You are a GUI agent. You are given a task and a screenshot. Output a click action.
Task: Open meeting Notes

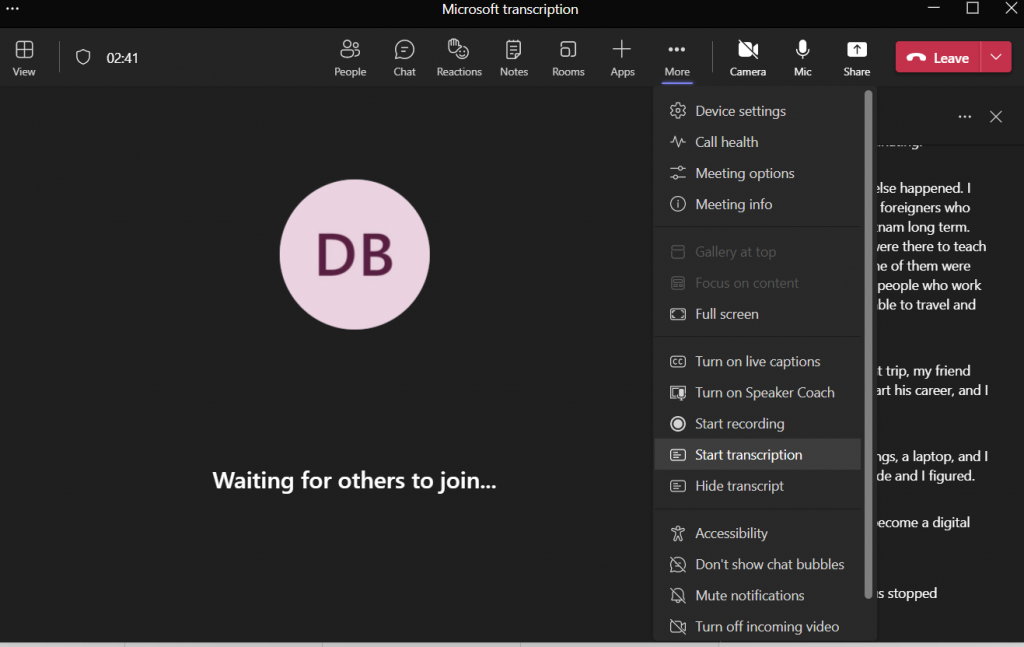[x=514, y=57]
